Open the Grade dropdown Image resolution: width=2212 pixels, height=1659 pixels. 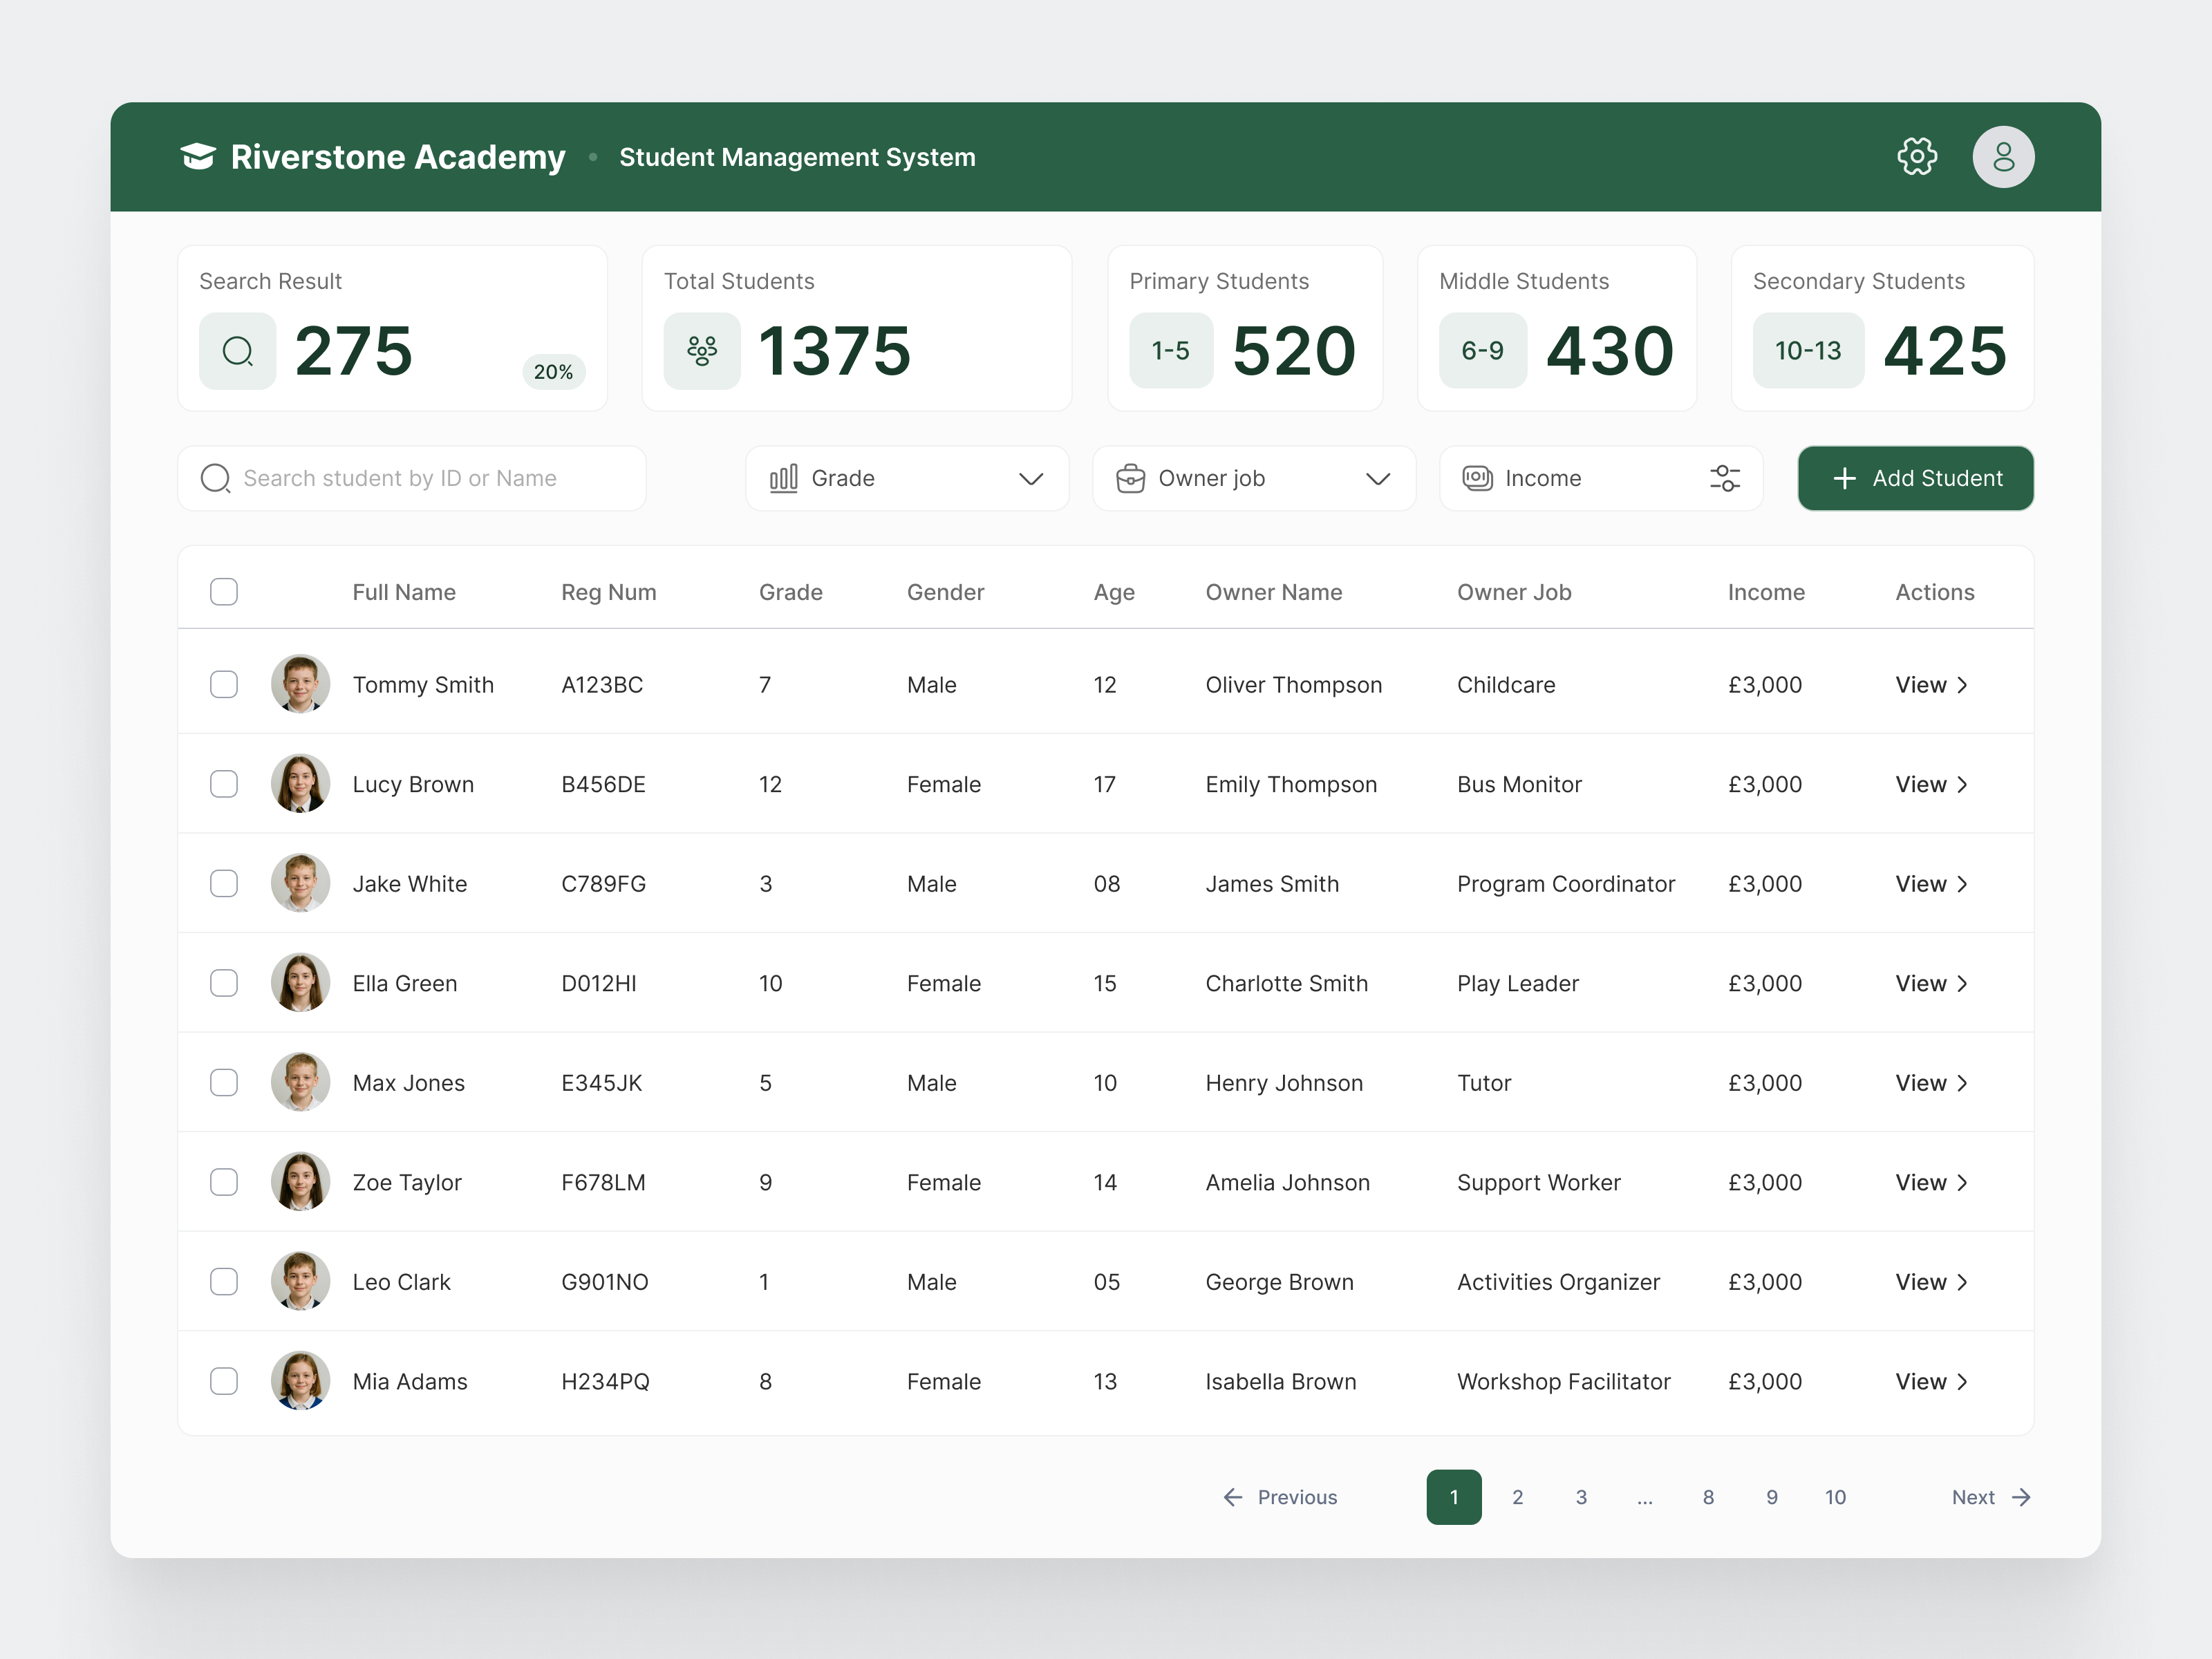(x=1031, y=478)
